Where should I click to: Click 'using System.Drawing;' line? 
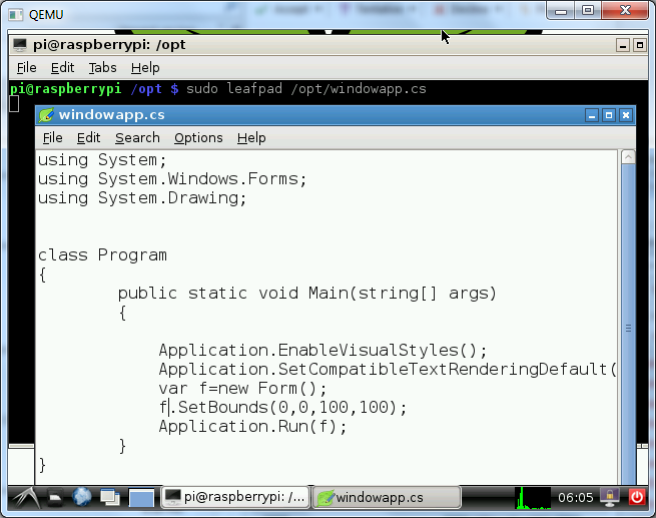pyautogui.click(x=142, y=198)
